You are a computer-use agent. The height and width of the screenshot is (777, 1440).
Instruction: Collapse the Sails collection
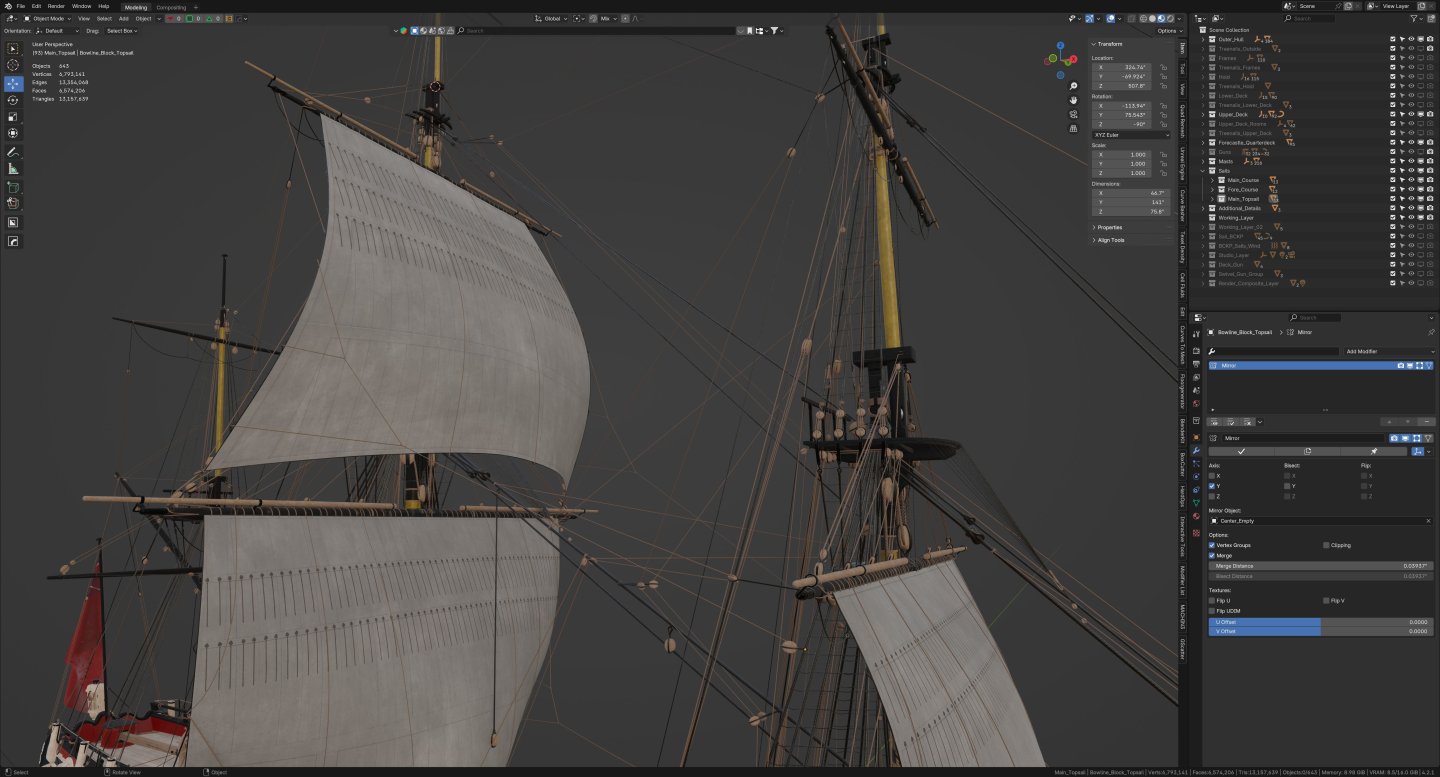pyautogui.click(x=1203, y=171)
